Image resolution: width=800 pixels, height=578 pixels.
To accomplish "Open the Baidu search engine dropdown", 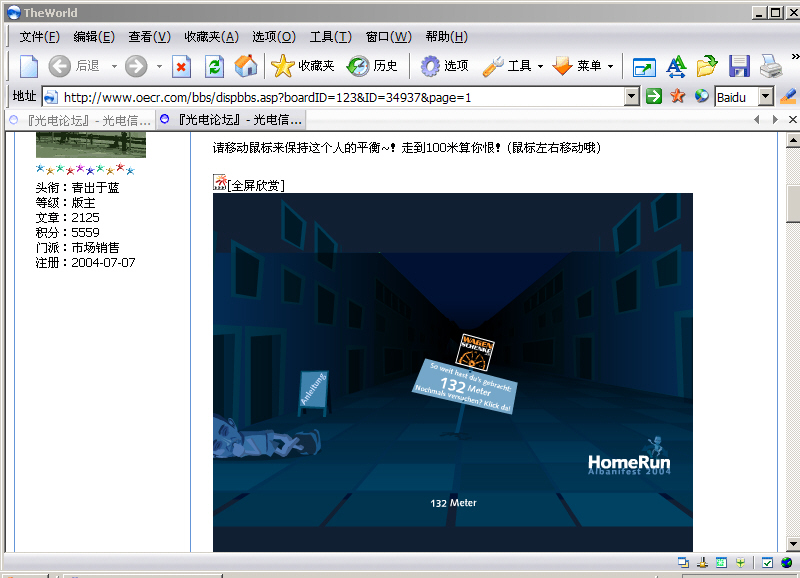I will point(765,96).
